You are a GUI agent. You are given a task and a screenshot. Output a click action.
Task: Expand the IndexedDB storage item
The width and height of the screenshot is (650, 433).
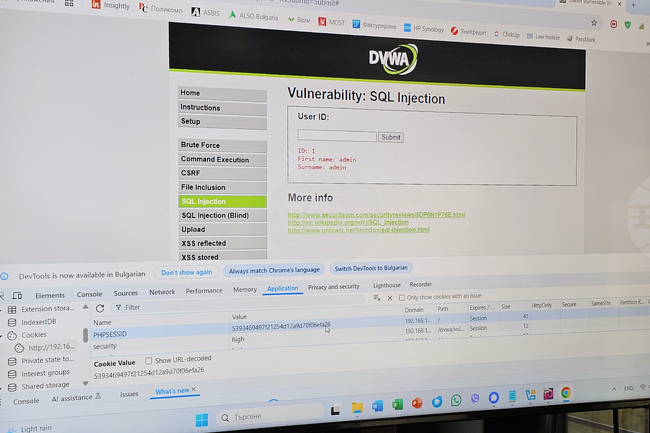click(x=3, y=322)
